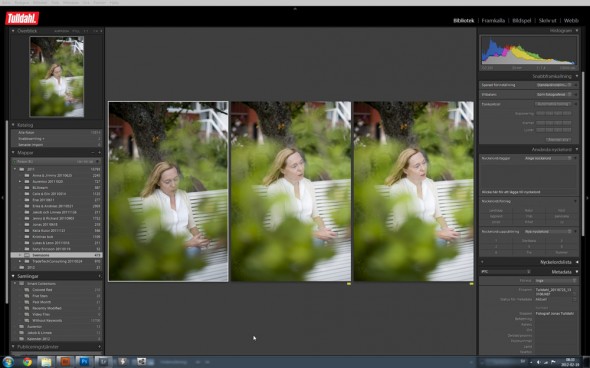Open the Skriv ut module
The width and height of the screenshot is (590, 368).
pyautogui.click(x=547, y=20)
